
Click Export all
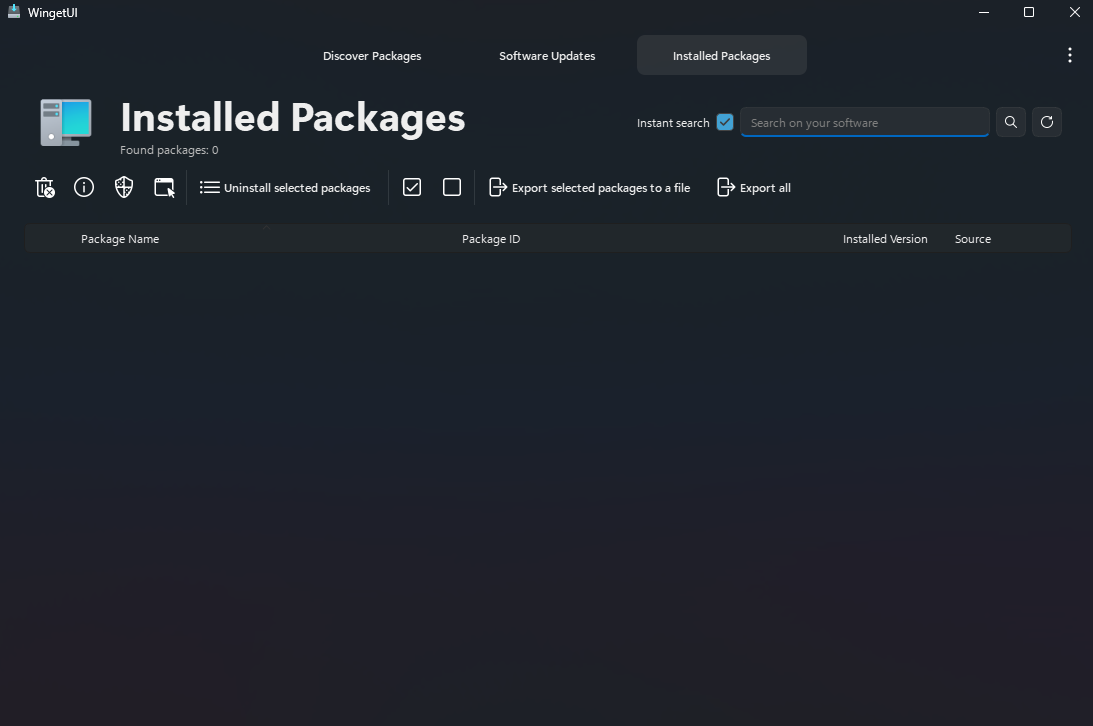[x=753, y=187]
